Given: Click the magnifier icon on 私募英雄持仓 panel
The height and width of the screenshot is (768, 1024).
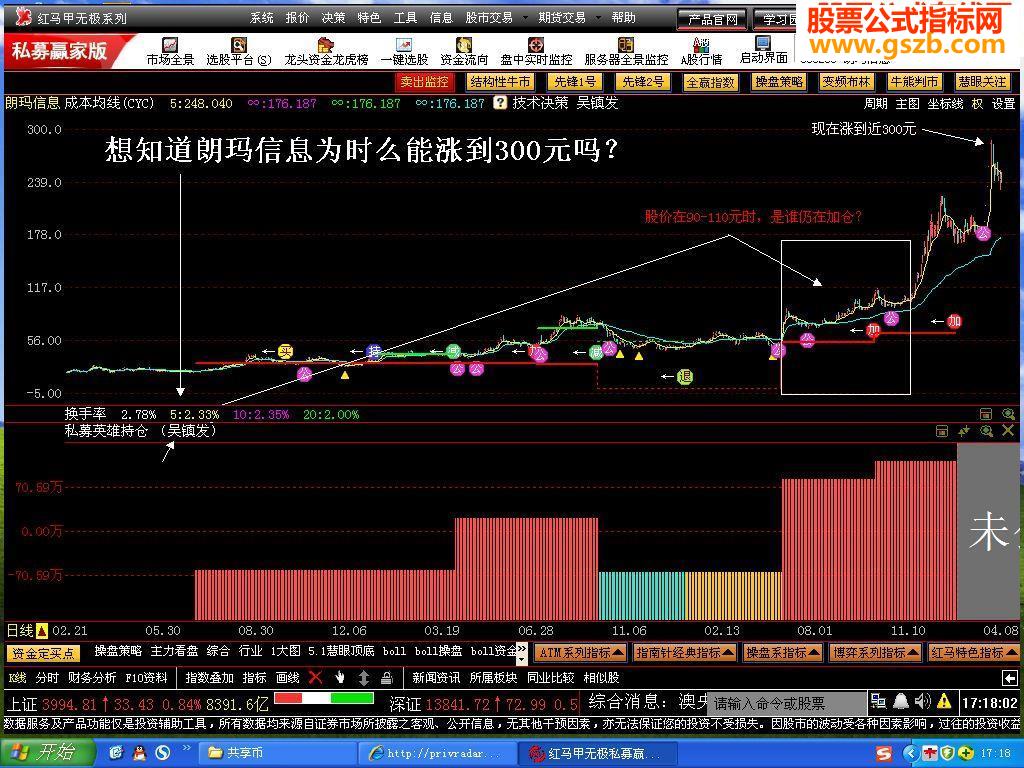Looking at the screenshot, I should (x=986, y=431).
